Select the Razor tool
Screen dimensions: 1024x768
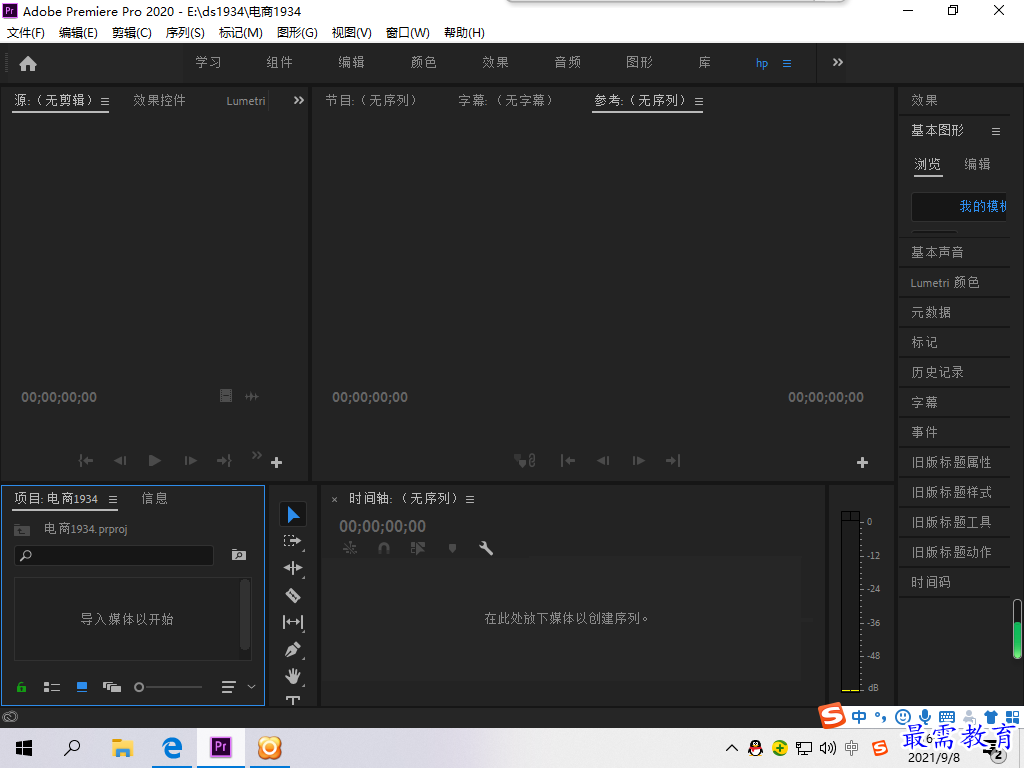click(x=293, y=595)
